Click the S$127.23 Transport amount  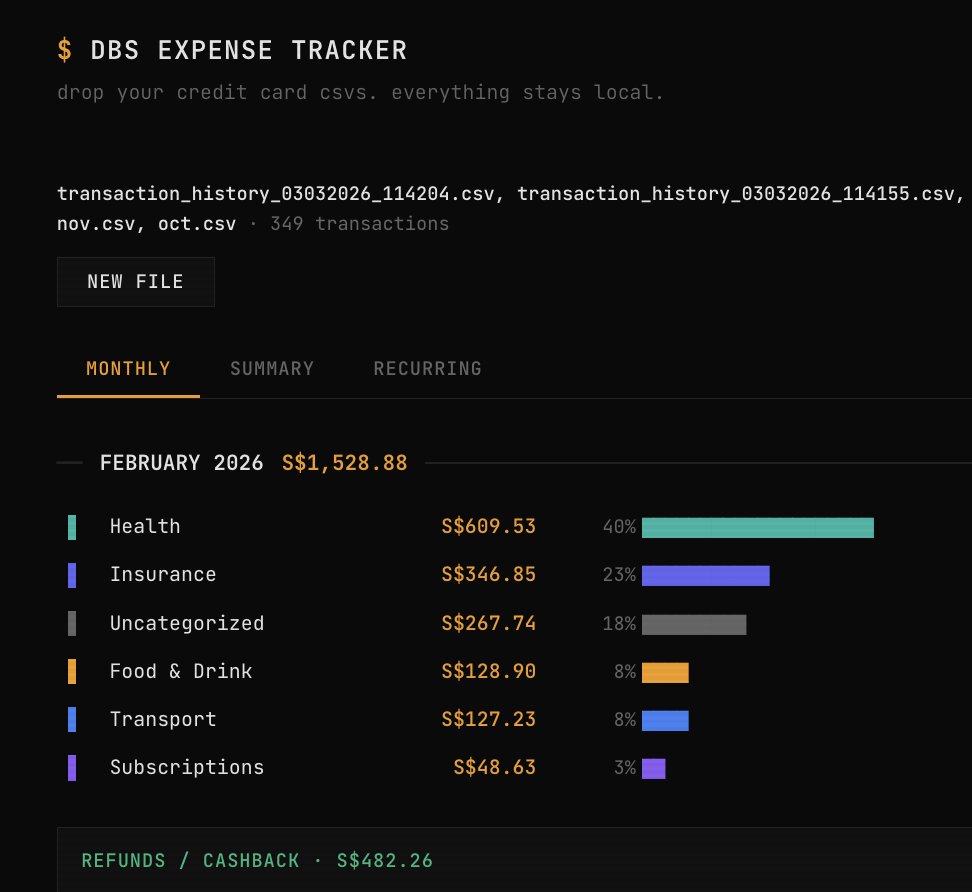tap(488, 720)
